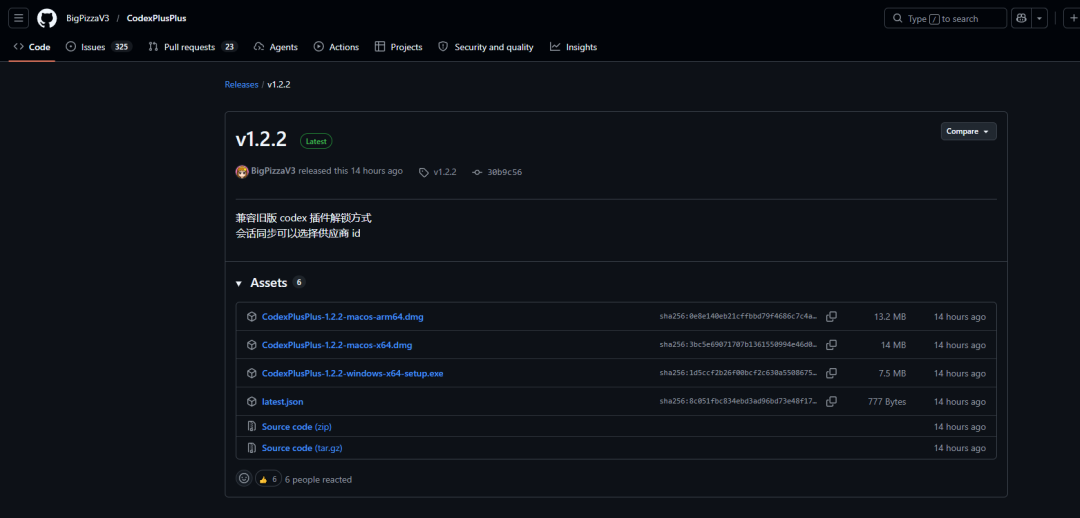Click the commit icon beside 30b9c56
The width and height of the screenshot is (1080, 518).
(x=477, y=172)
